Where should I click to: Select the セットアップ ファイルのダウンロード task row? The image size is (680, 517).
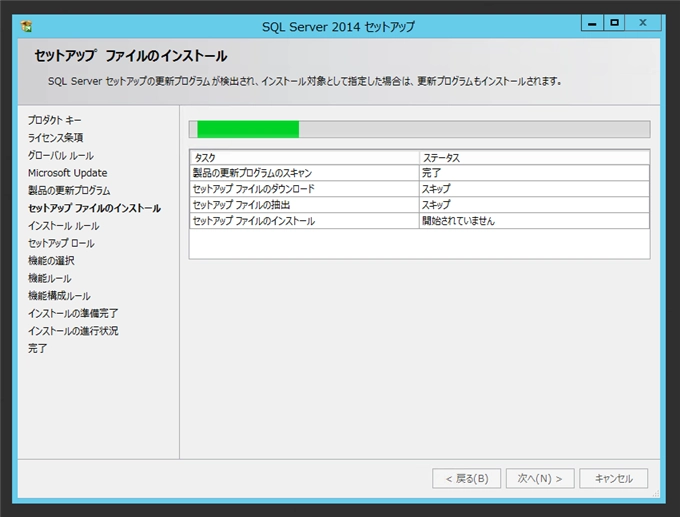[419, 189]
